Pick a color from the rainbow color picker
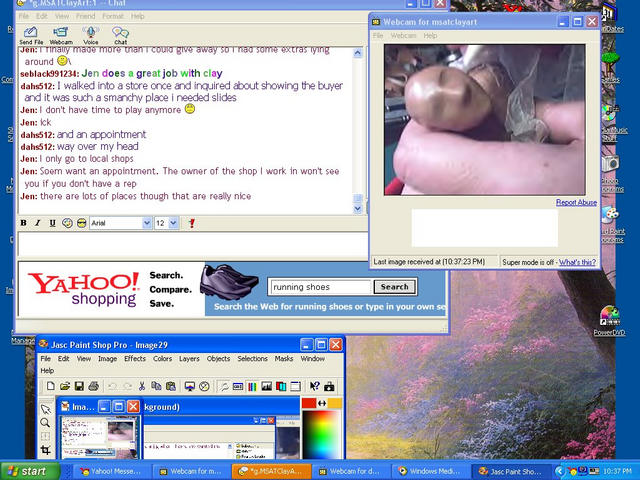The image size is (640, 480). 321,434
